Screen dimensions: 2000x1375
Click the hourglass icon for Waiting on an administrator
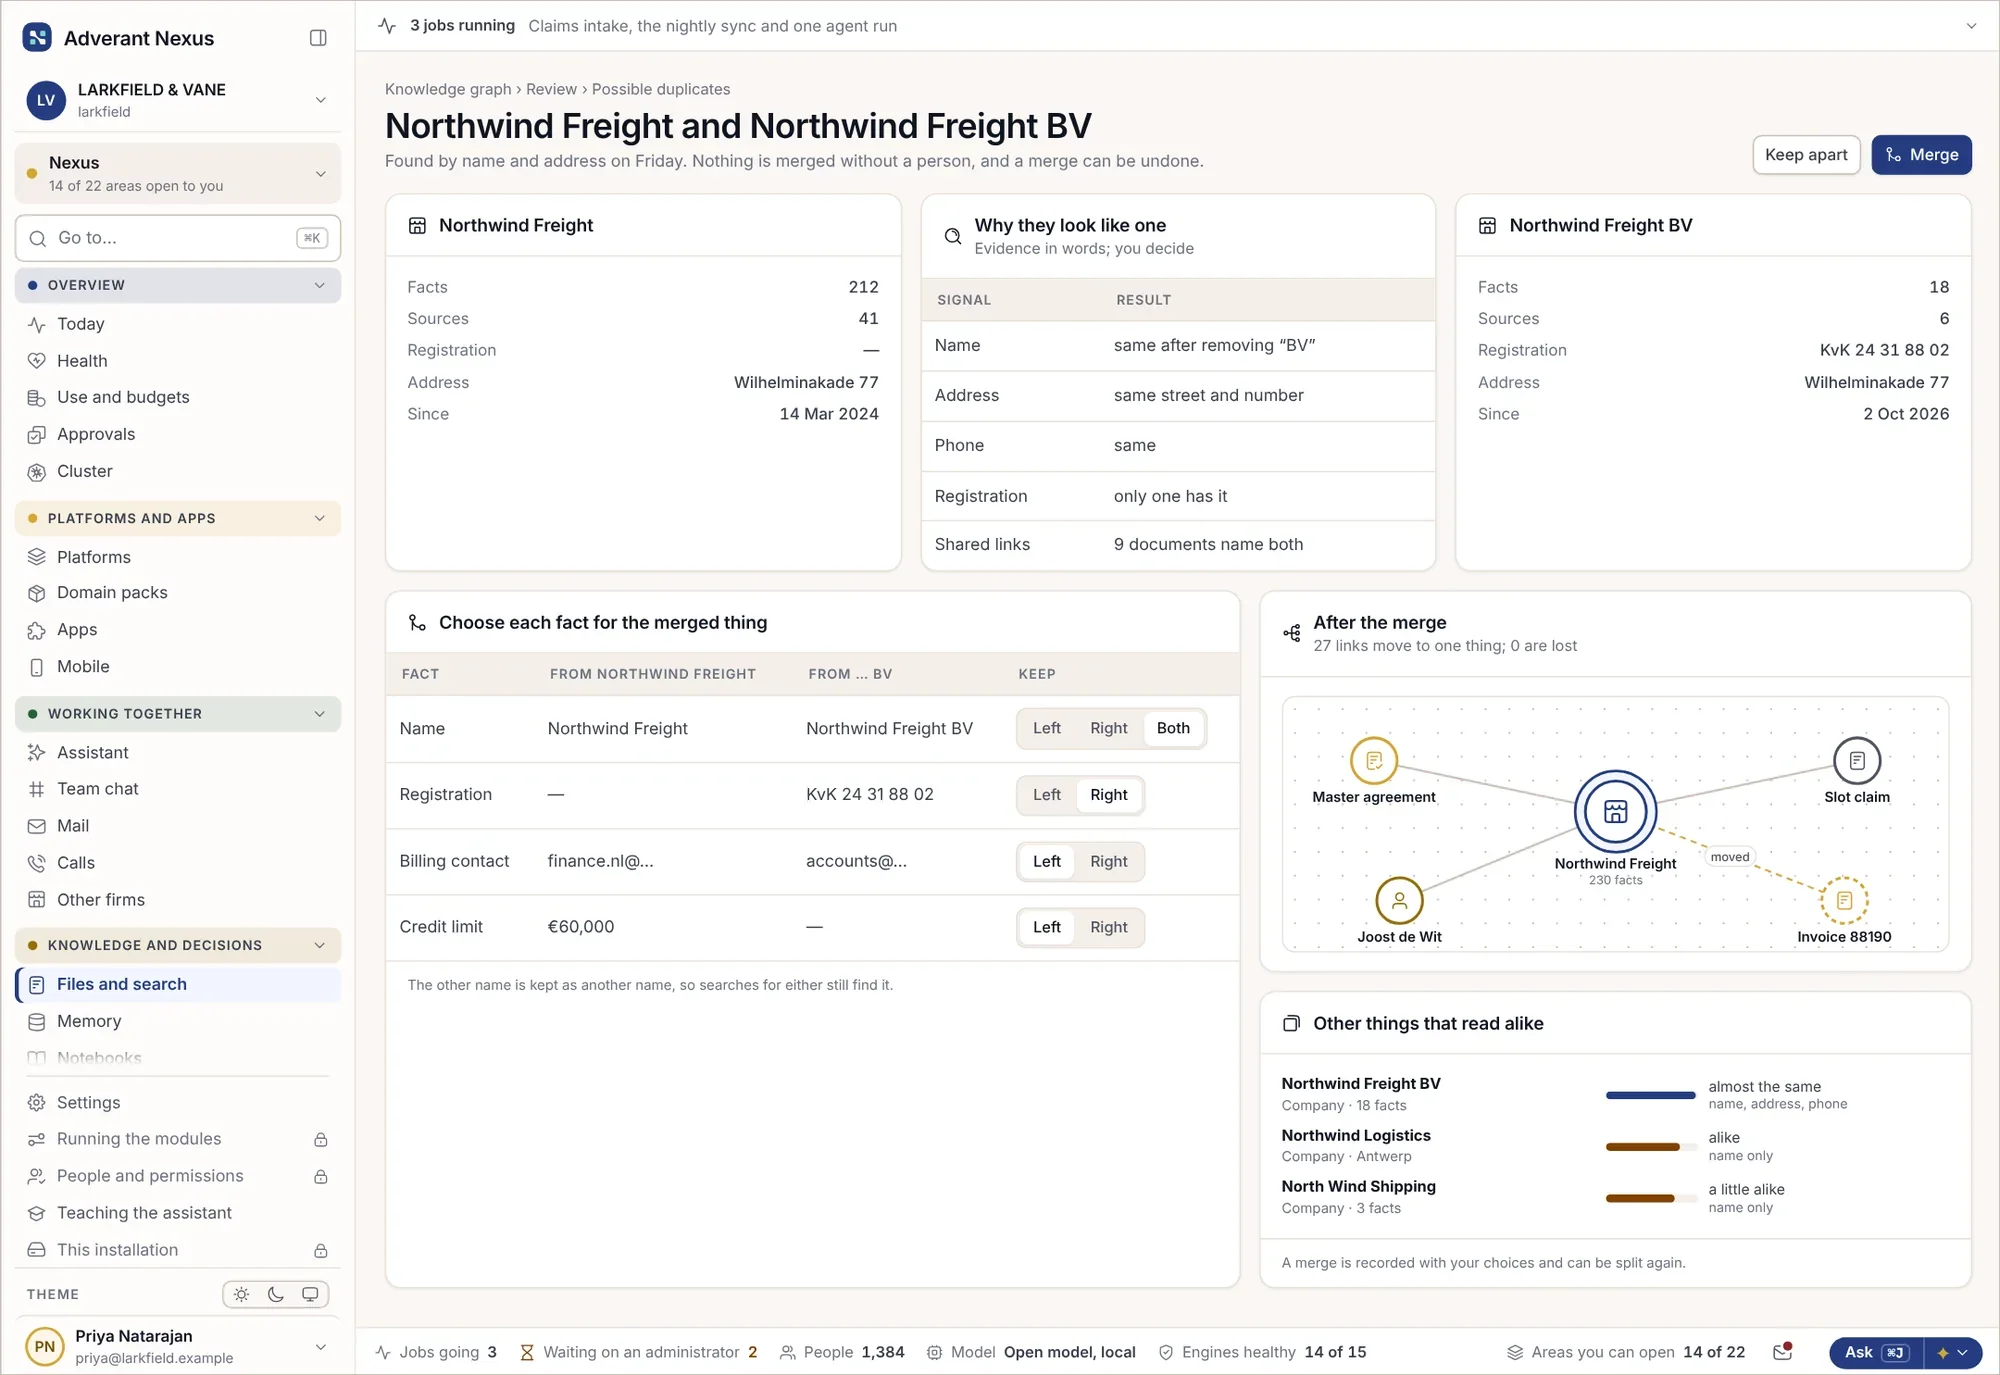pos(527,1352)
